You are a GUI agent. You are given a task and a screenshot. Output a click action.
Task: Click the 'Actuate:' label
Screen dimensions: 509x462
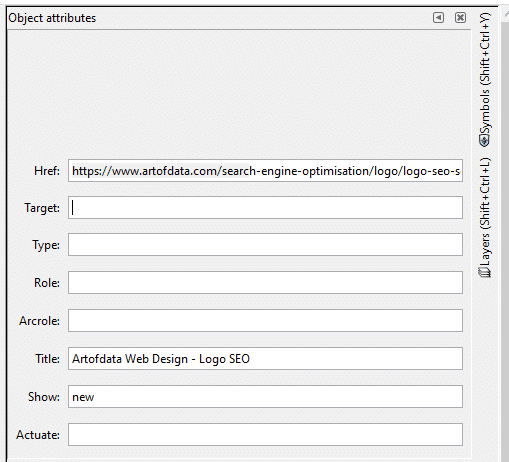38,435
